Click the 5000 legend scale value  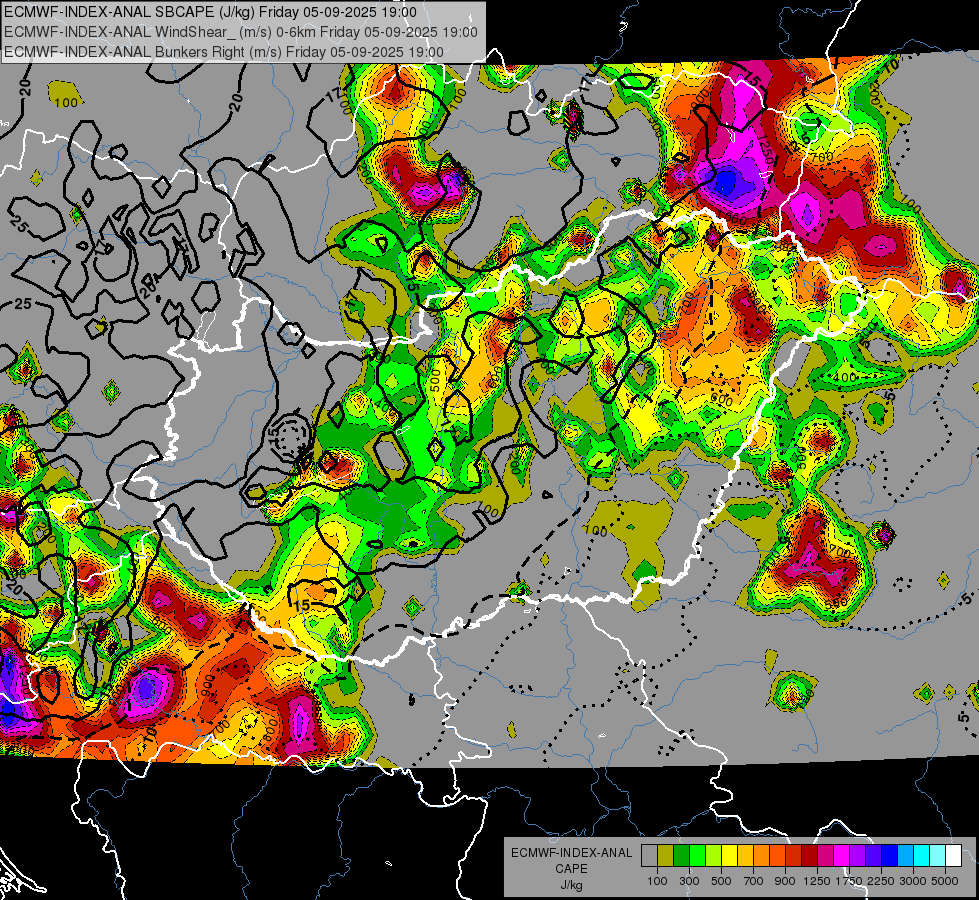click(945, 881)
